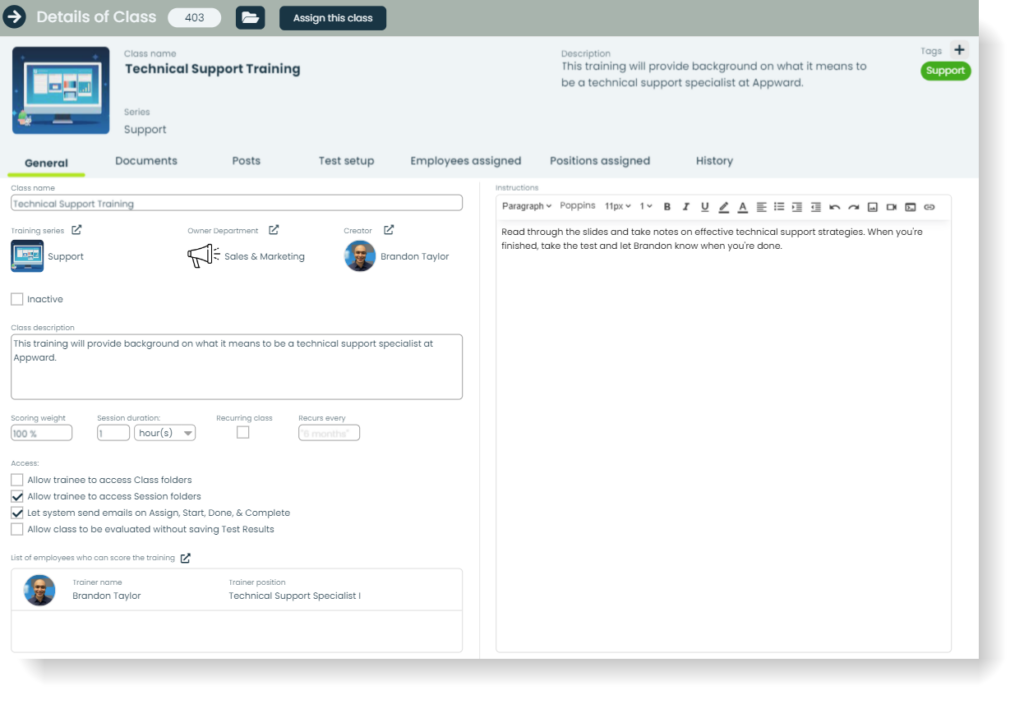Uncheck Allow trainee to access Session folders
Screen dimensions: 1024x704
(x=17, y=496)
